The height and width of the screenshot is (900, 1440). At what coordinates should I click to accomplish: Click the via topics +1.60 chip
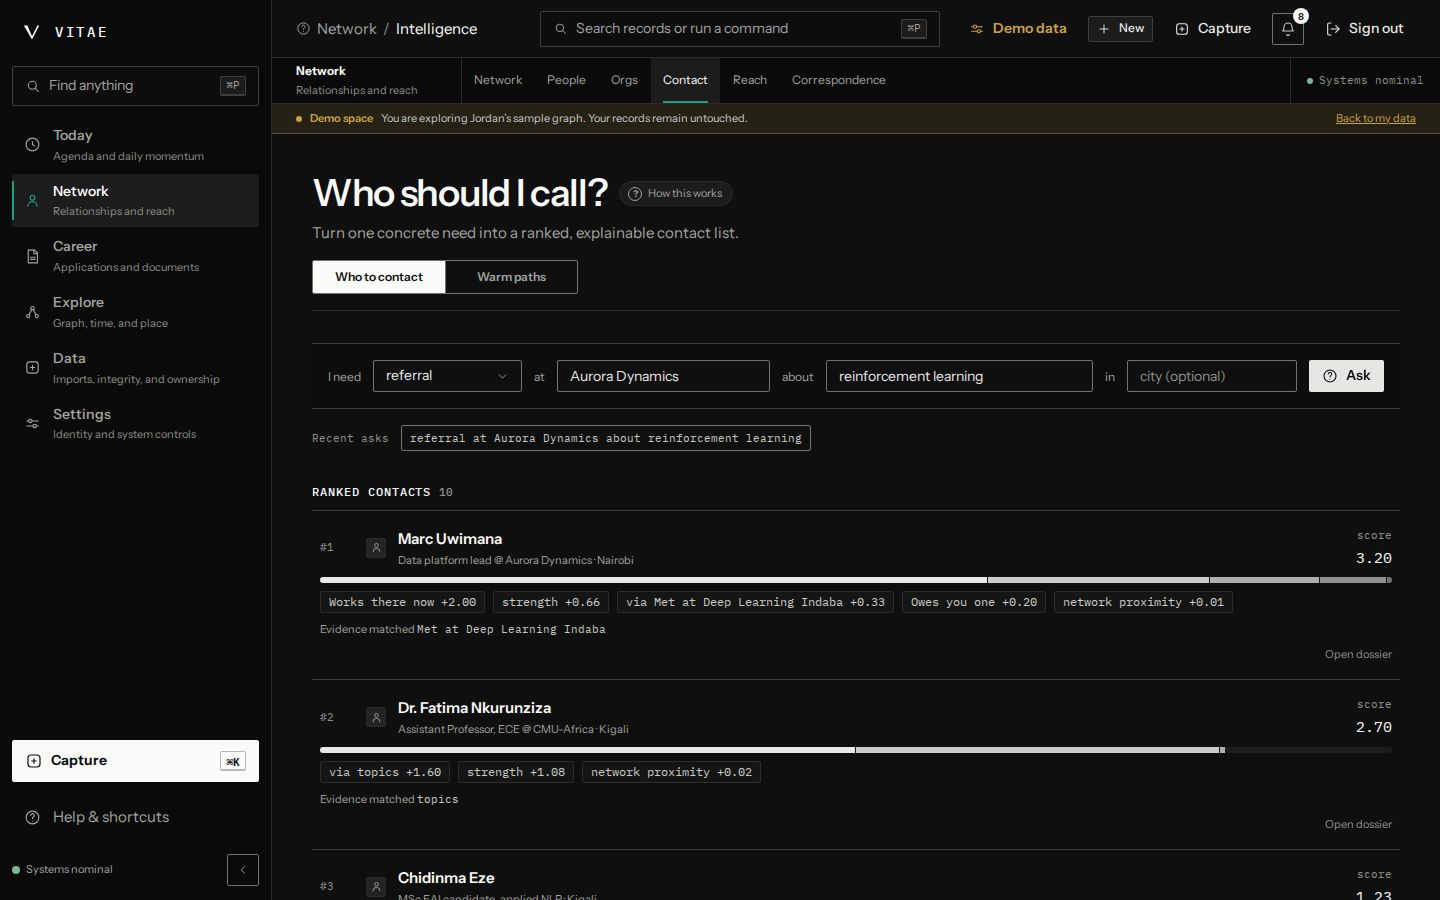pos(385,772)
